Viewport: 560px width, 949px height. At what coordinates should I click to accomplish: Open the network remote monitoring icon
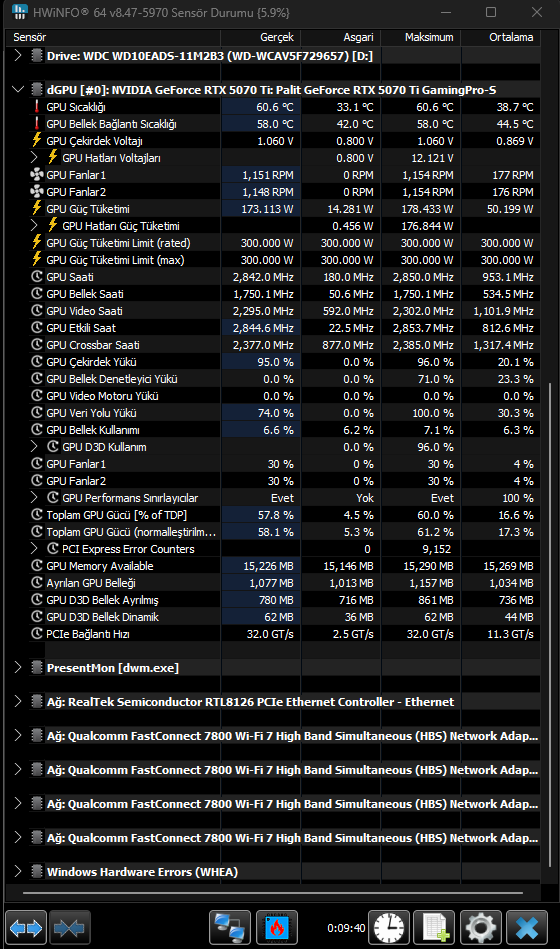[230, 927]
